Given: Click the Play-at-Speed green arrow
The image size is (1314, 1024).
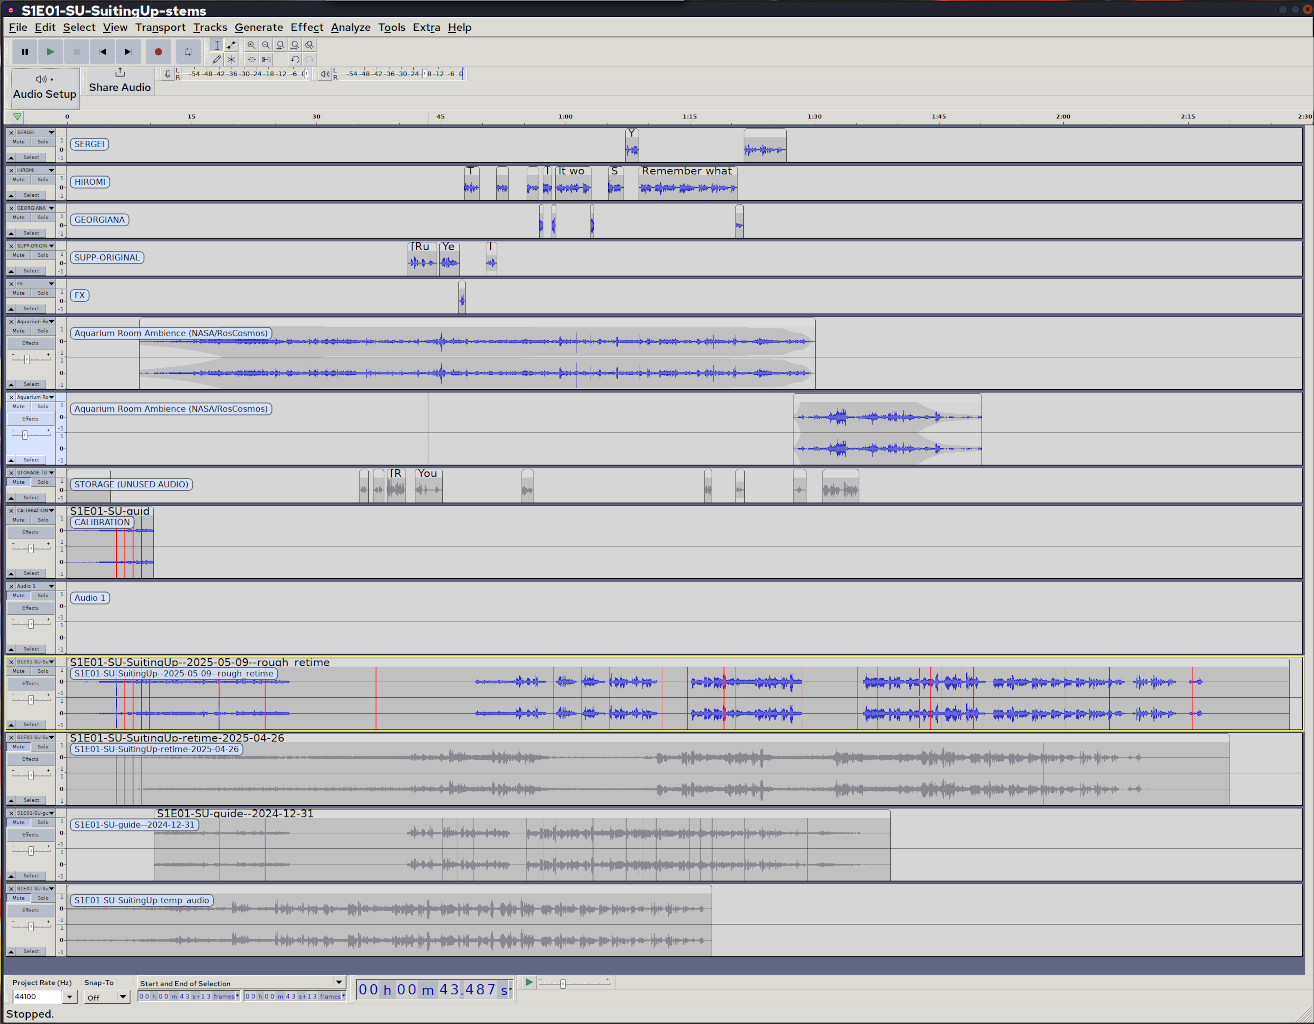Looking at the screenshot, I should [x=529, y=982].
